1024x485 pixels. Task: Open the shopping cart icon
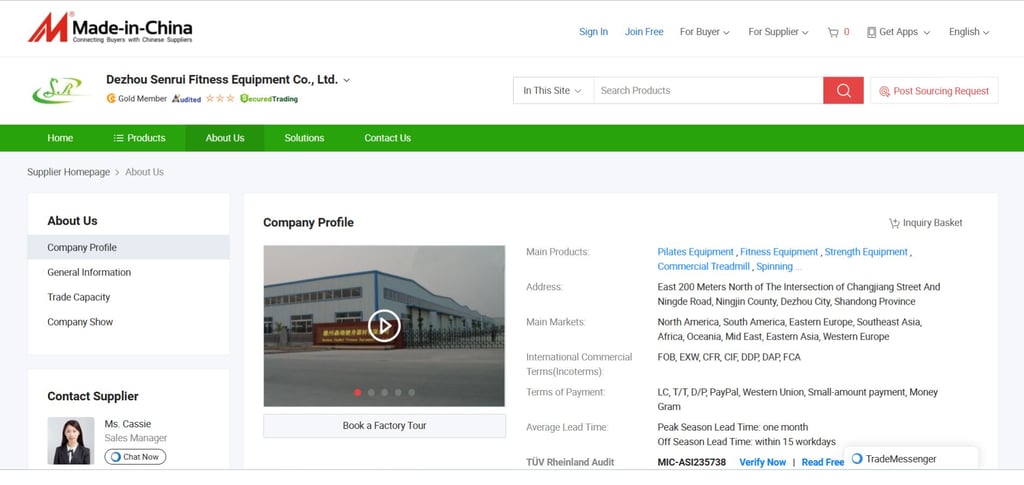(x=833, y=32)
